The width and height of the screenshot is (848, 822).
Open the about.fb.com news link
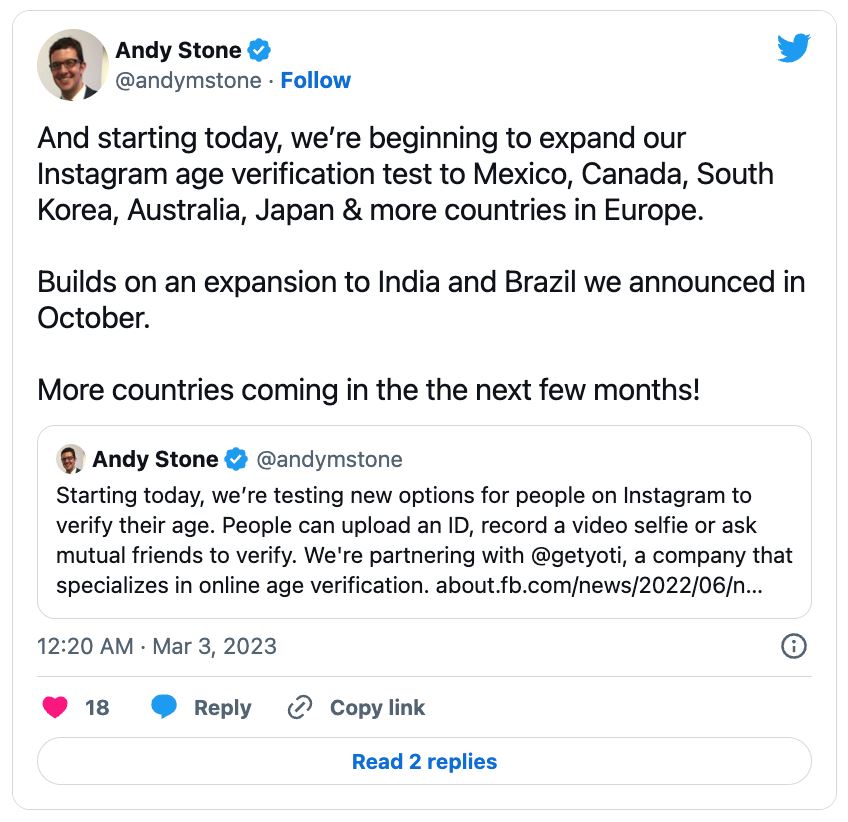(x=599, y=585)
